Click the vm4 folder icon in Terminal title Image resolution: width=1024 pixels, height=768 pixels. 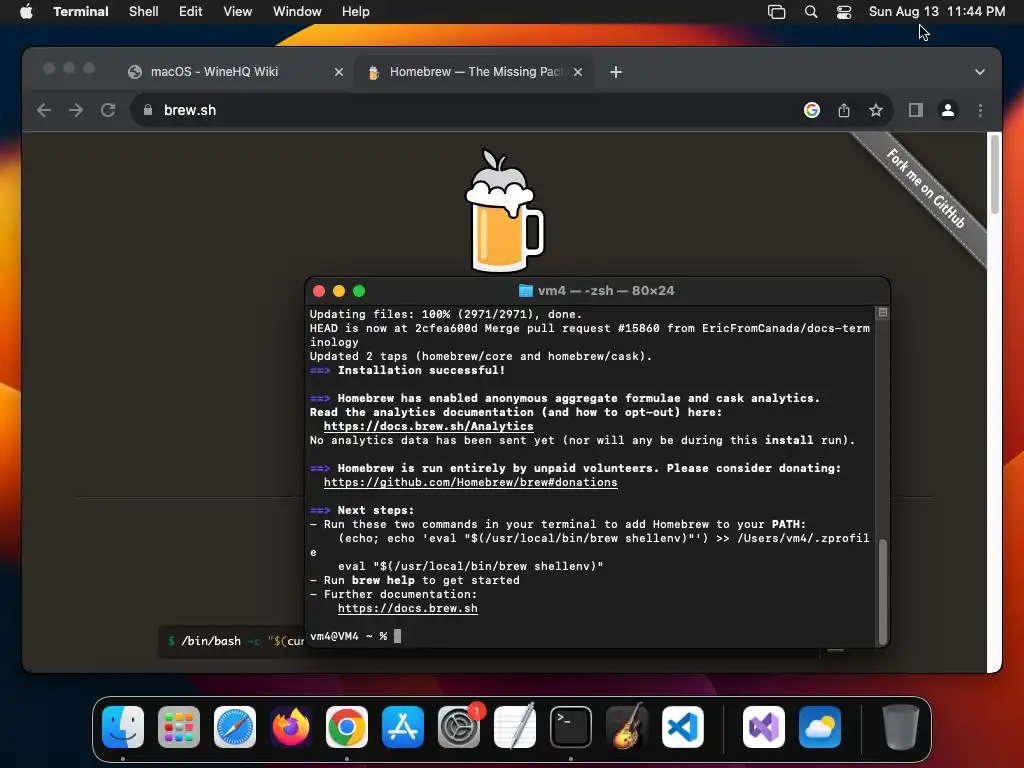click(525, 291)
